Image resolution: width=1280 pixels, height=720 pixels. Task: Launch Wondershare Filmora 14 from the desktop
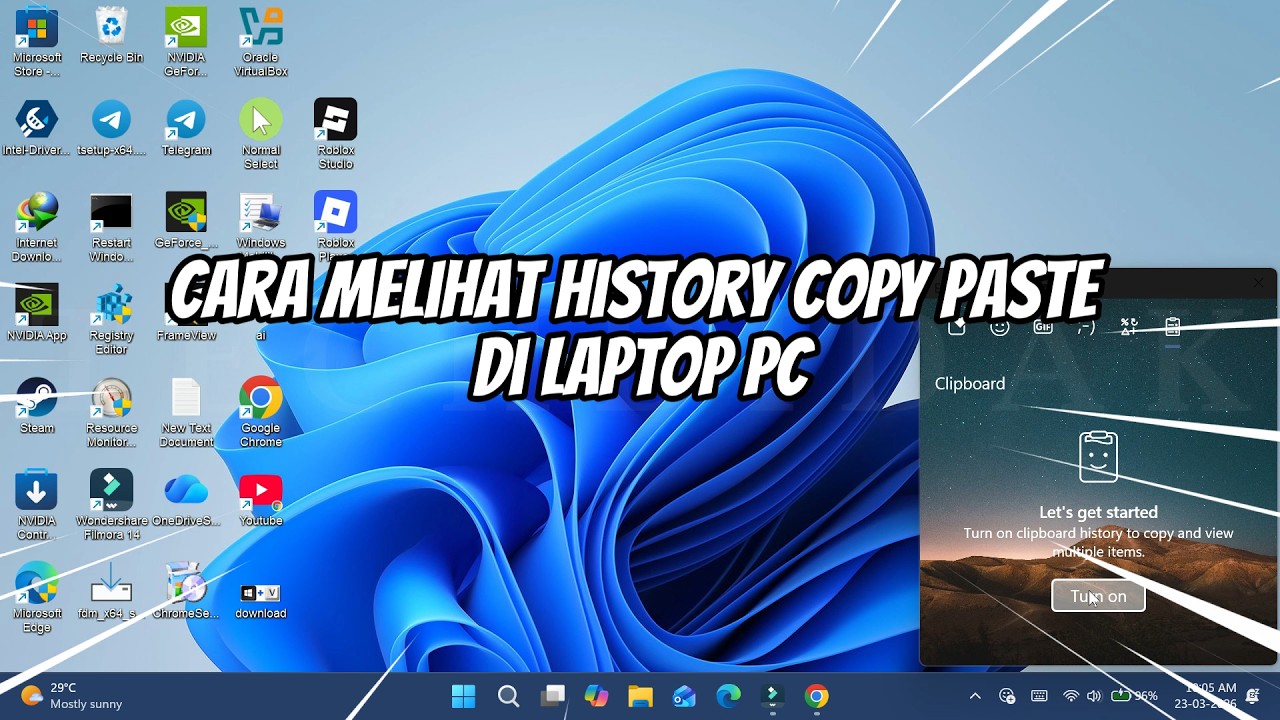point(111,506)
